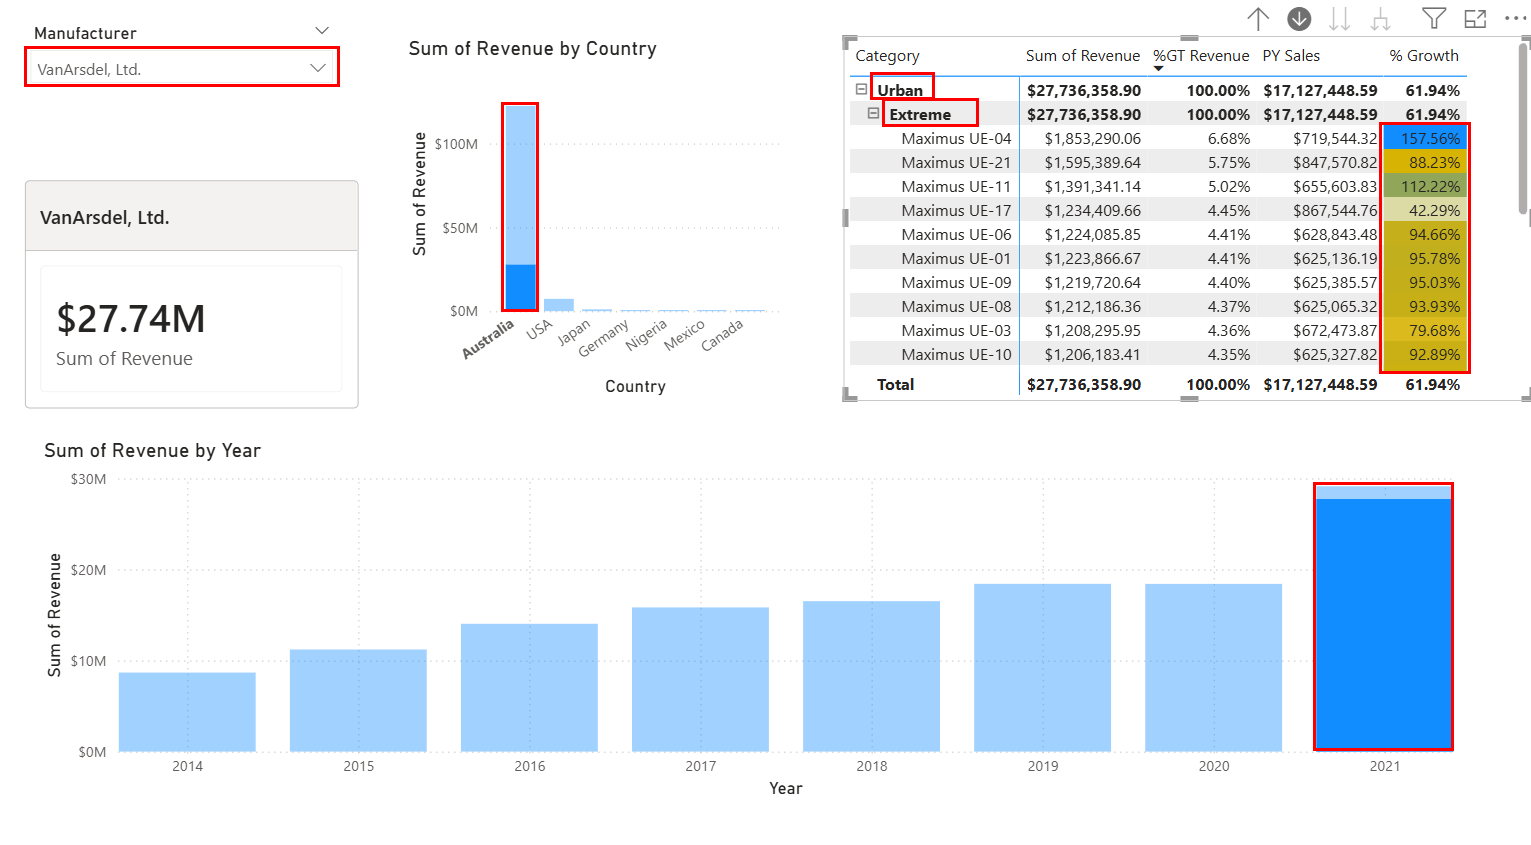Select the 2019 revenue bar

point(1042,667)
